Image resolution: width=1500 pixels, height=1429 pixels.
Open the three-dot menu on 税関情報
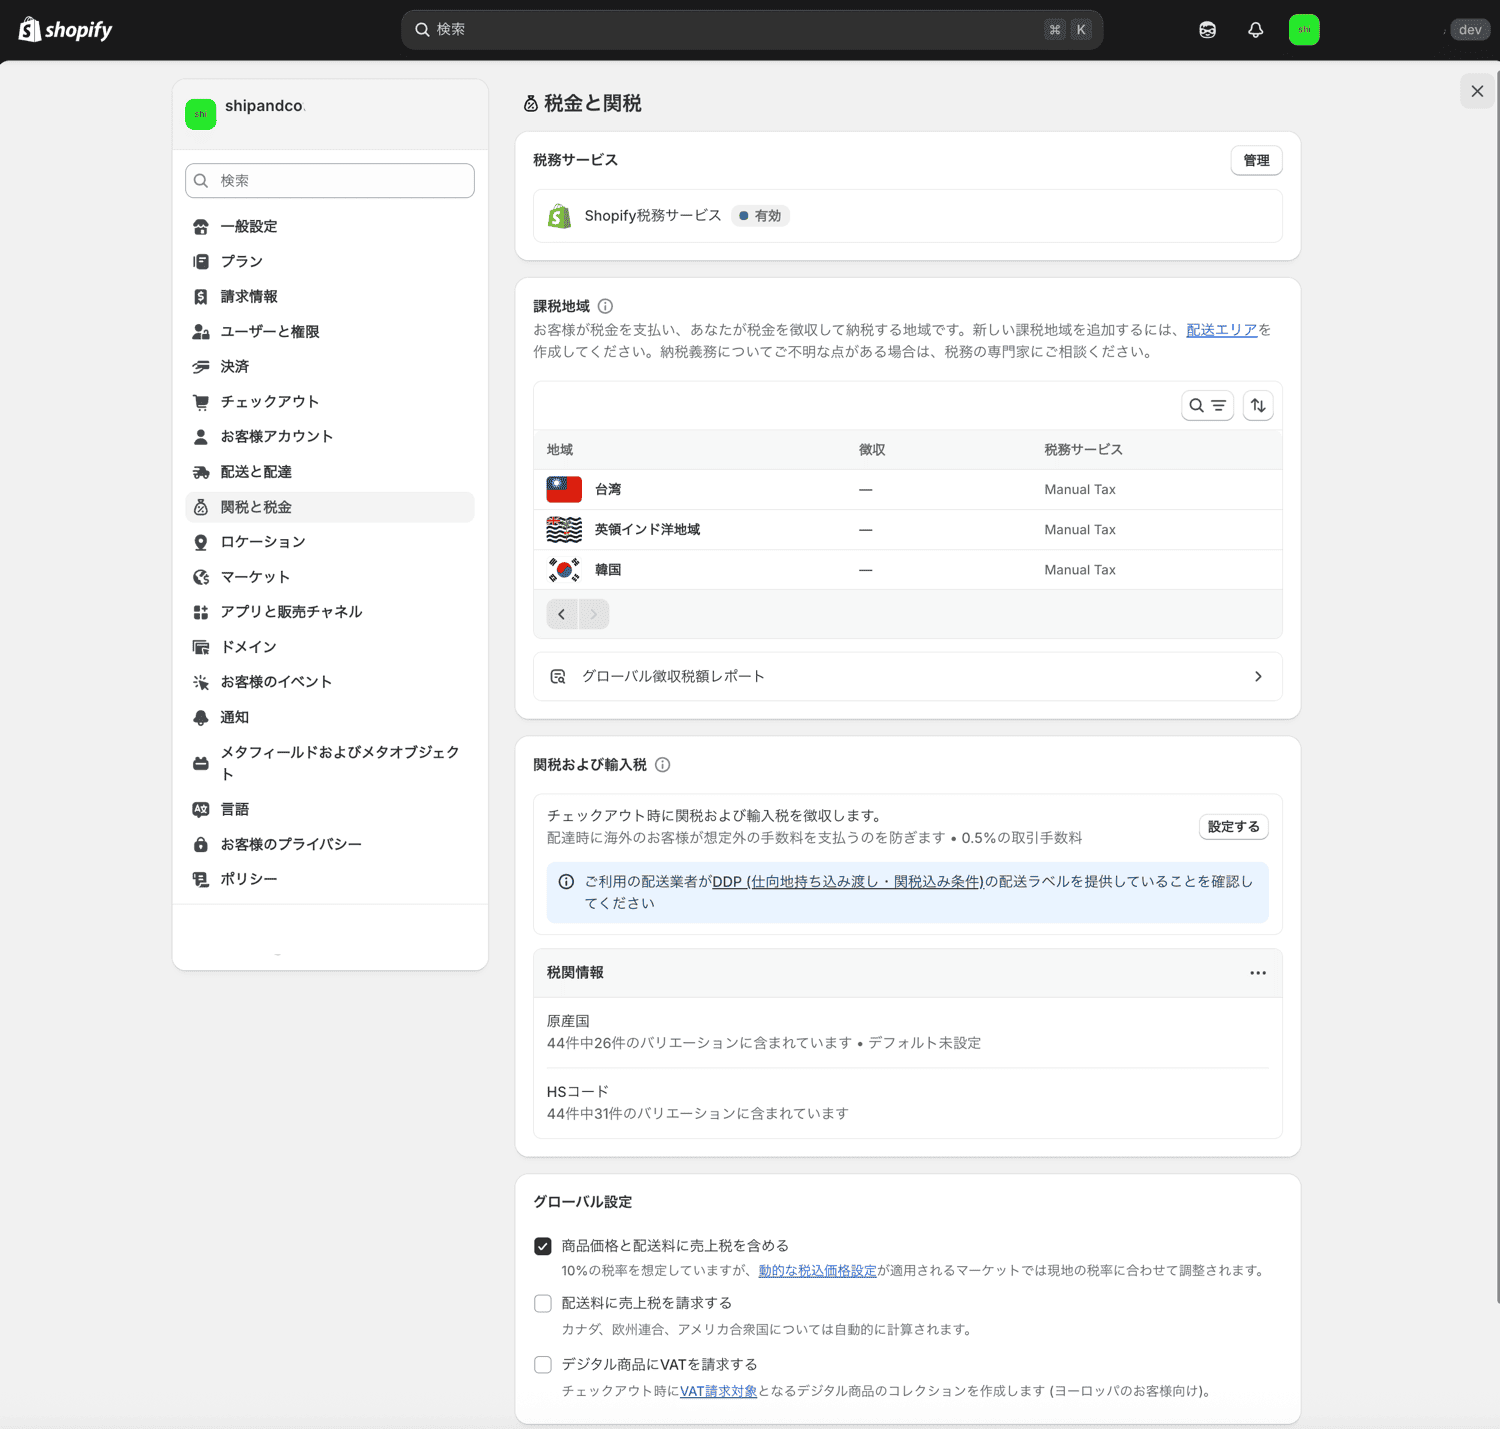[x=1258, y=972]
